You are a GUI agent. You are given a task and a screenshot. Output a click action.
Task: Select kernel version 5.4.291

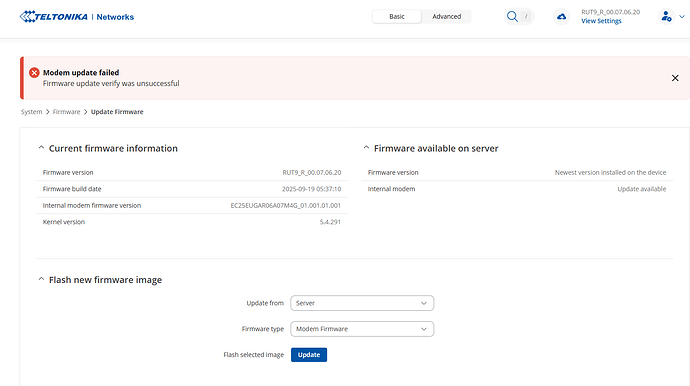point(330,222)
